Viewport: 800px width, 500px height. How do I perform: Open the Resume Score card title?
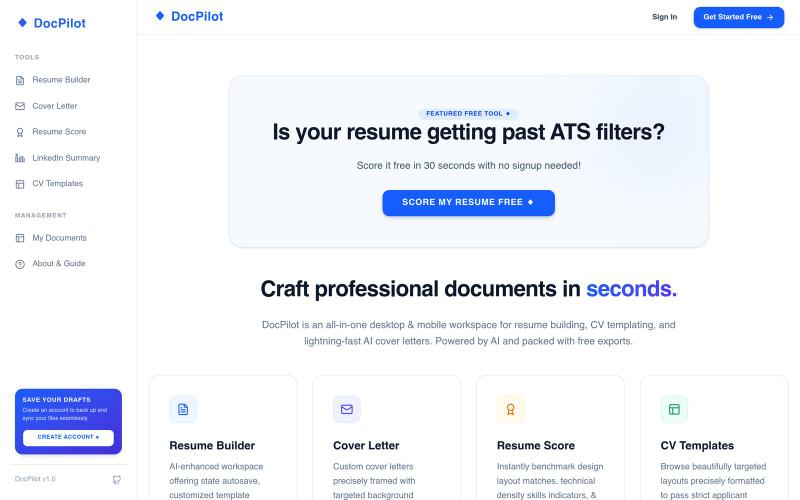tap(536, 445)
